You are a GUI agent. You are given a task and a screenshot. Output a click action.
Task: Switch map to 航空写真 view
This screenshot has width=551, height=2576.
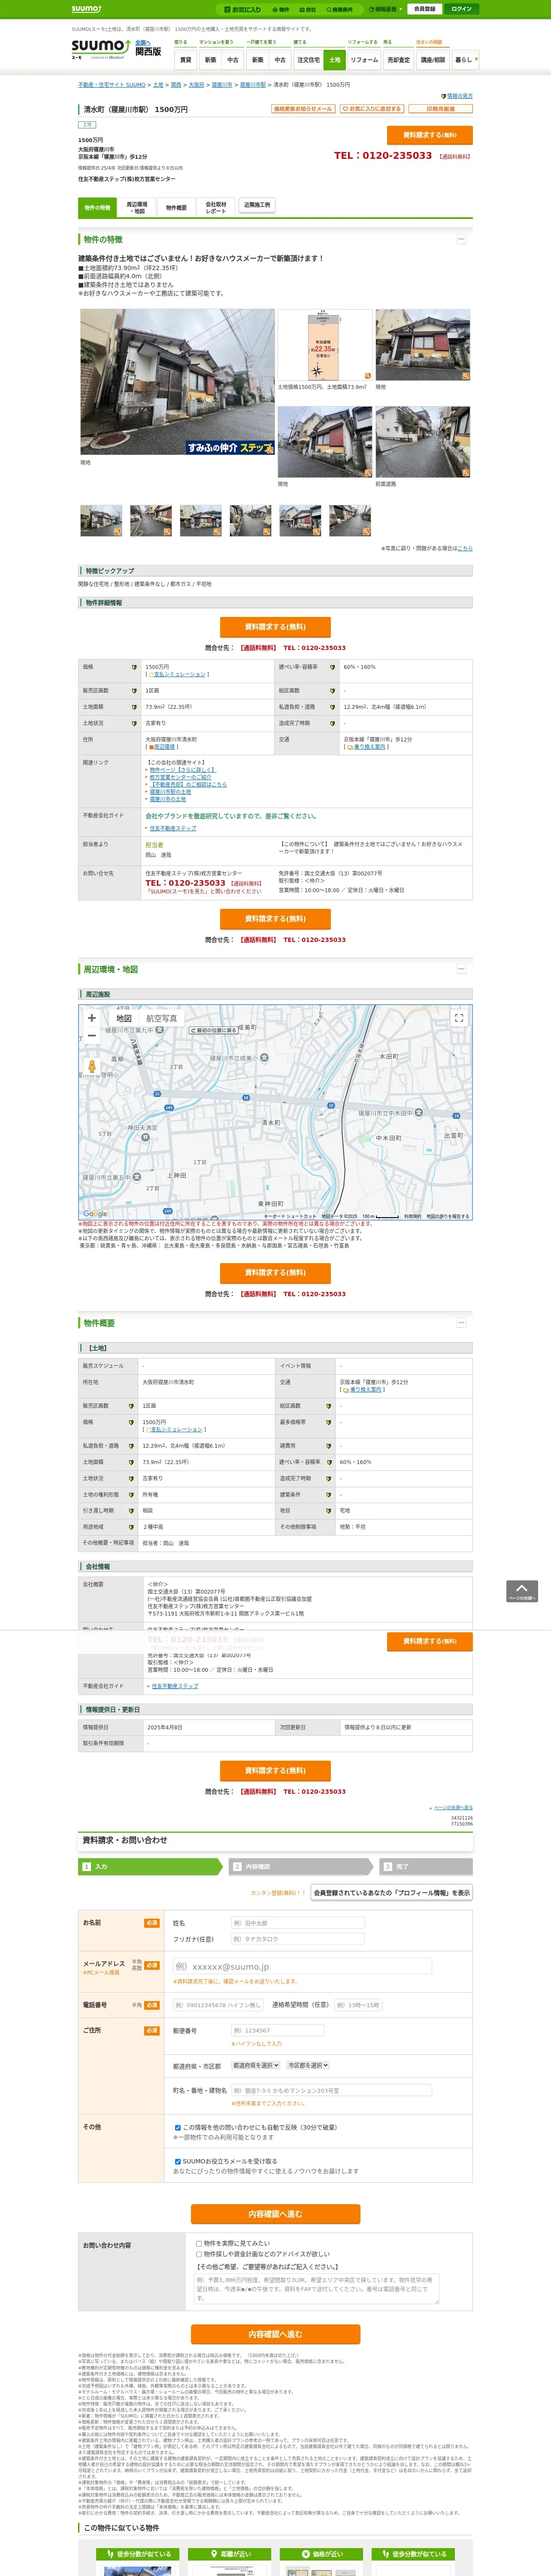[161, 1018]
